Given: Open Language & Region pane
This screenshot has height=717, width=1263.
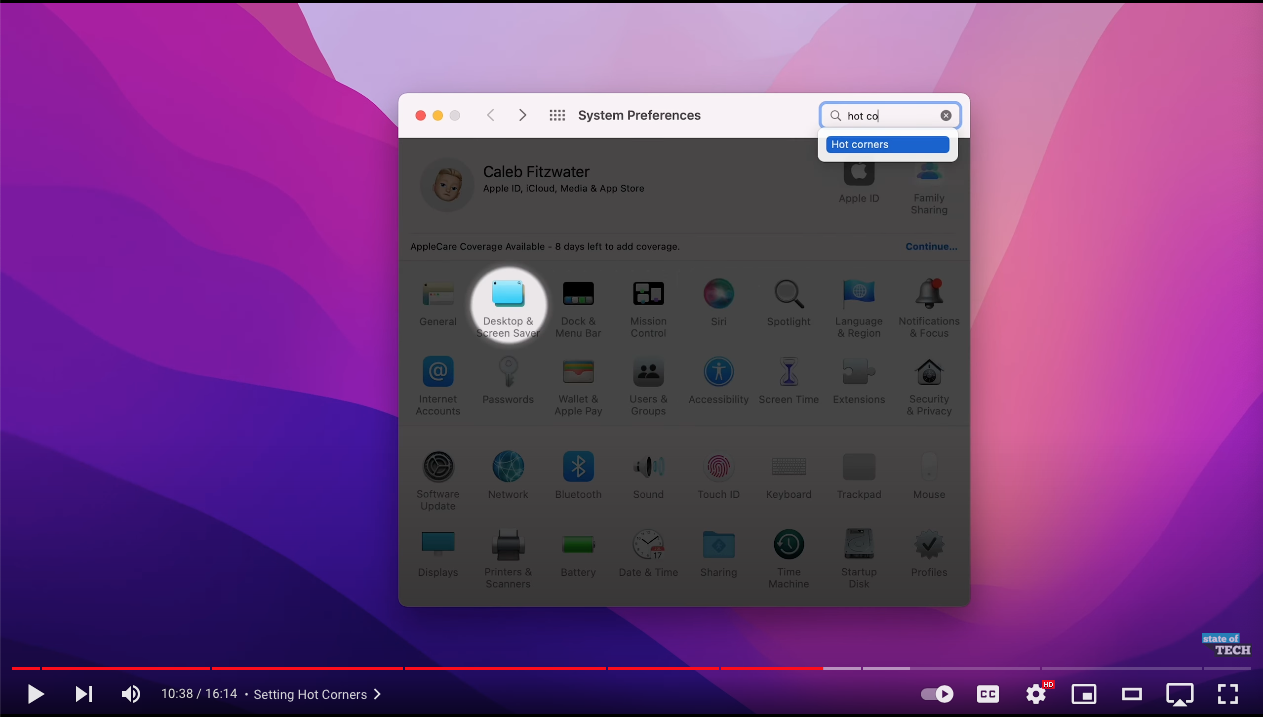Looking at the screenshot, I should [x=859, y=294].
